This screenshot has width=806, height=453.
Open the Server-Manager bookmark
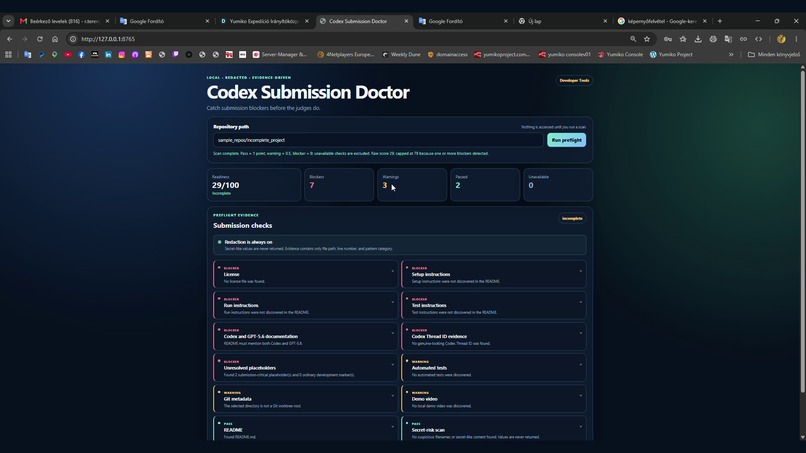[x=280, y=55]
